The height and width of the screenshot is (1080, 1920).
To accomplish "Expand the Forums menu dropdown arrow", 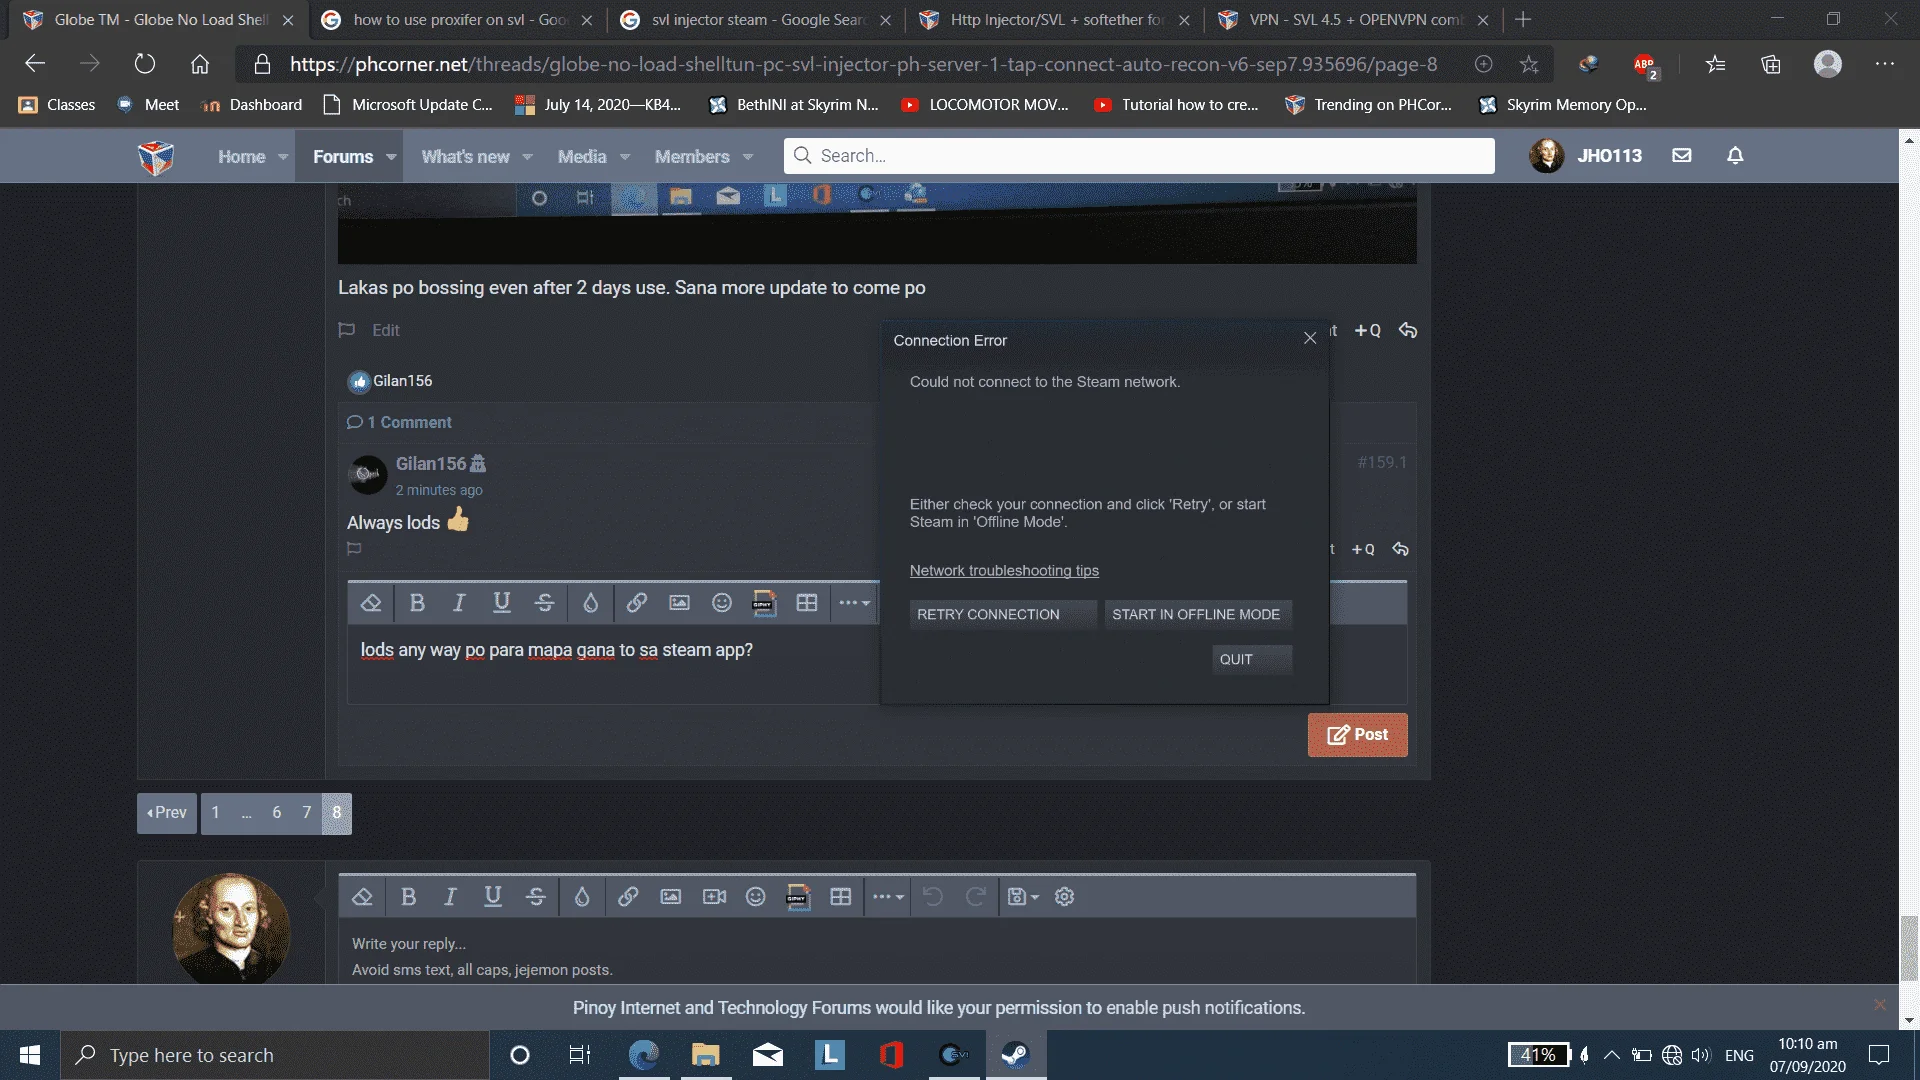I will click(391, 157).
